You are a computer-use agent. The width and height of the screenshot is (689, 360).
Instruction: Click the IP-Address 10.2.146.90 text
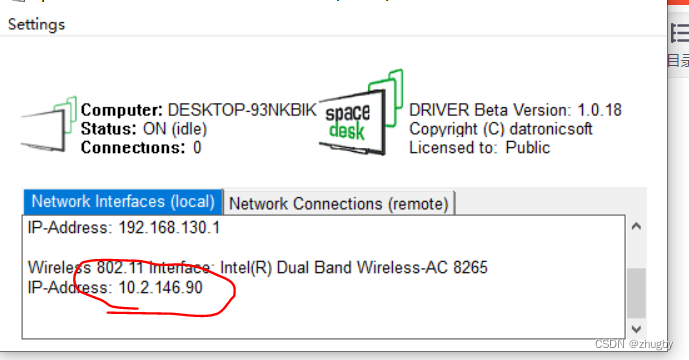coord(115,287)
